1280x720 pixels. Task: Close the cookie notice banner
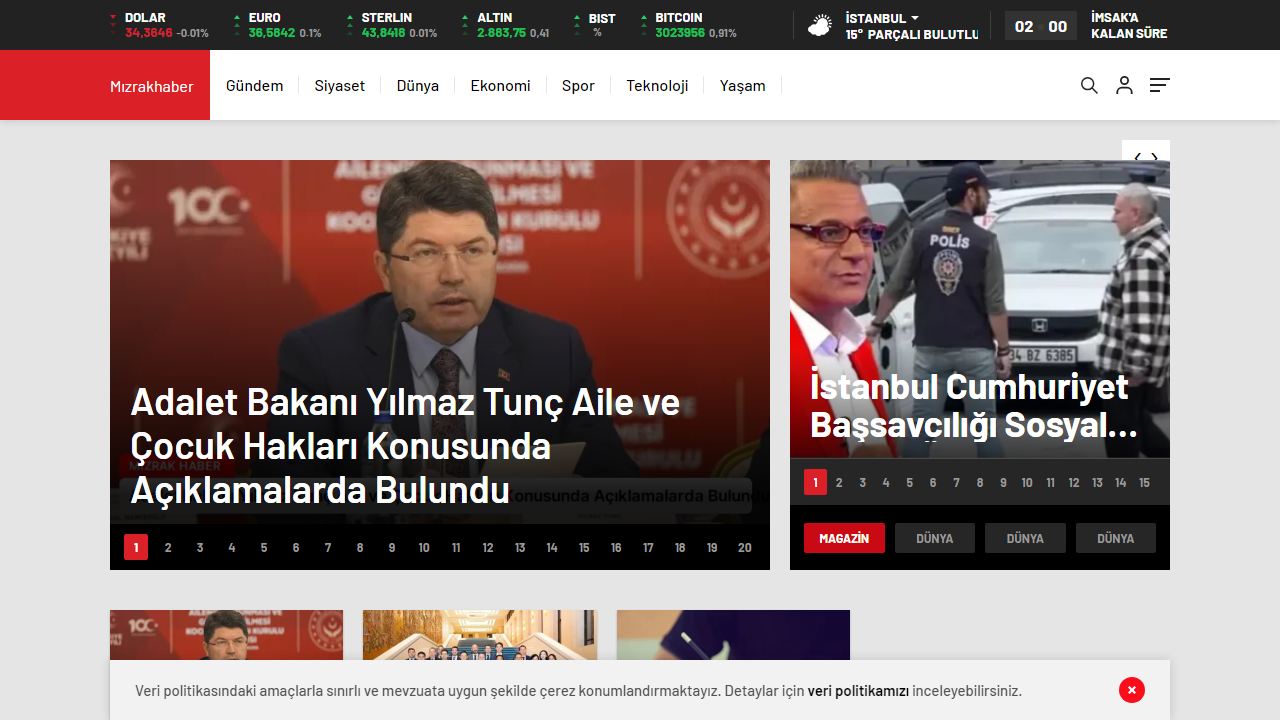(x=1131, y=690)
